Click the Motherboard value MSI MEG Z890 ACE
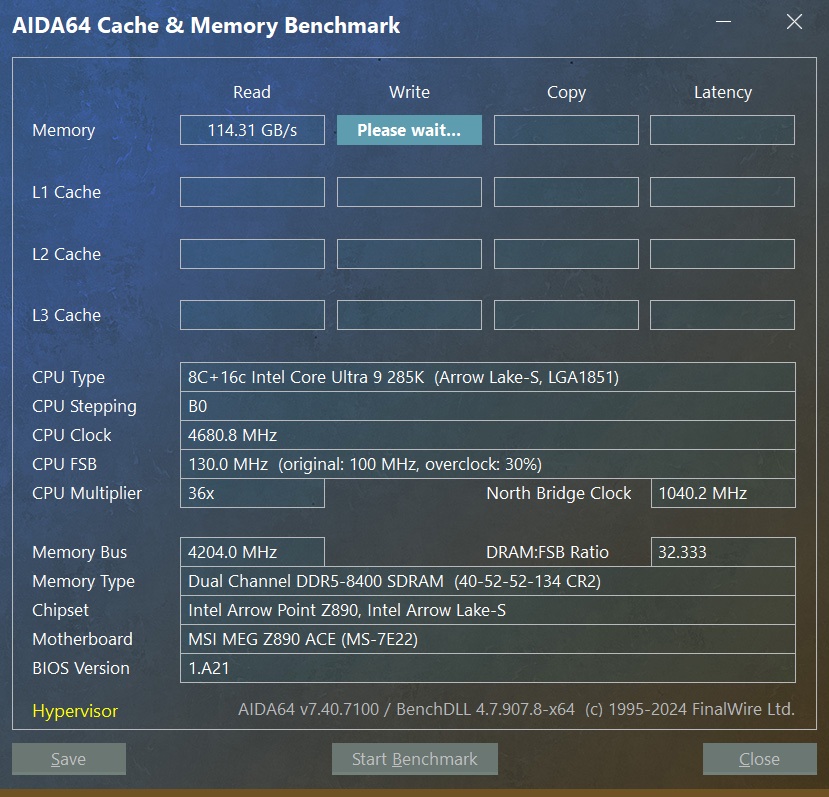Image resolution: width=829 pixels, height=797 pixels. pyautogui.click(x=488, y=639)
